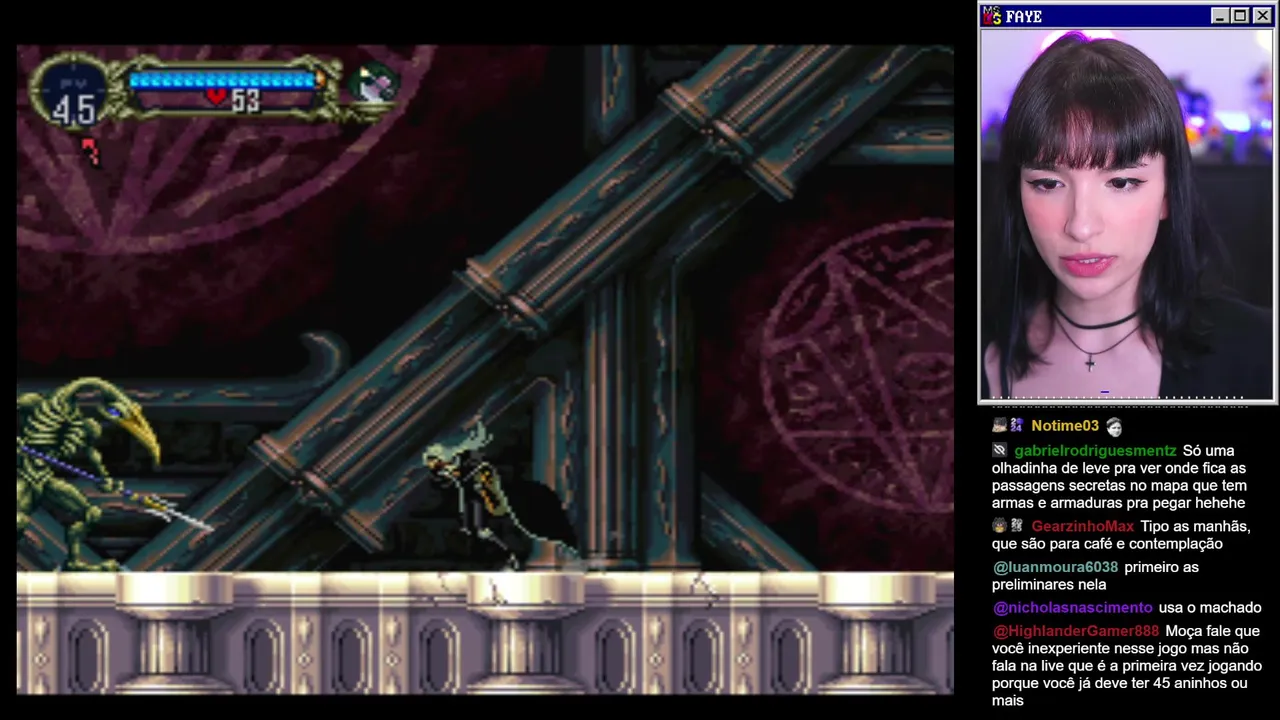Click the webcam video feed
The height and width of the screenshot is (720, 1280).
pyautogui.click(x=1127, y=214)
